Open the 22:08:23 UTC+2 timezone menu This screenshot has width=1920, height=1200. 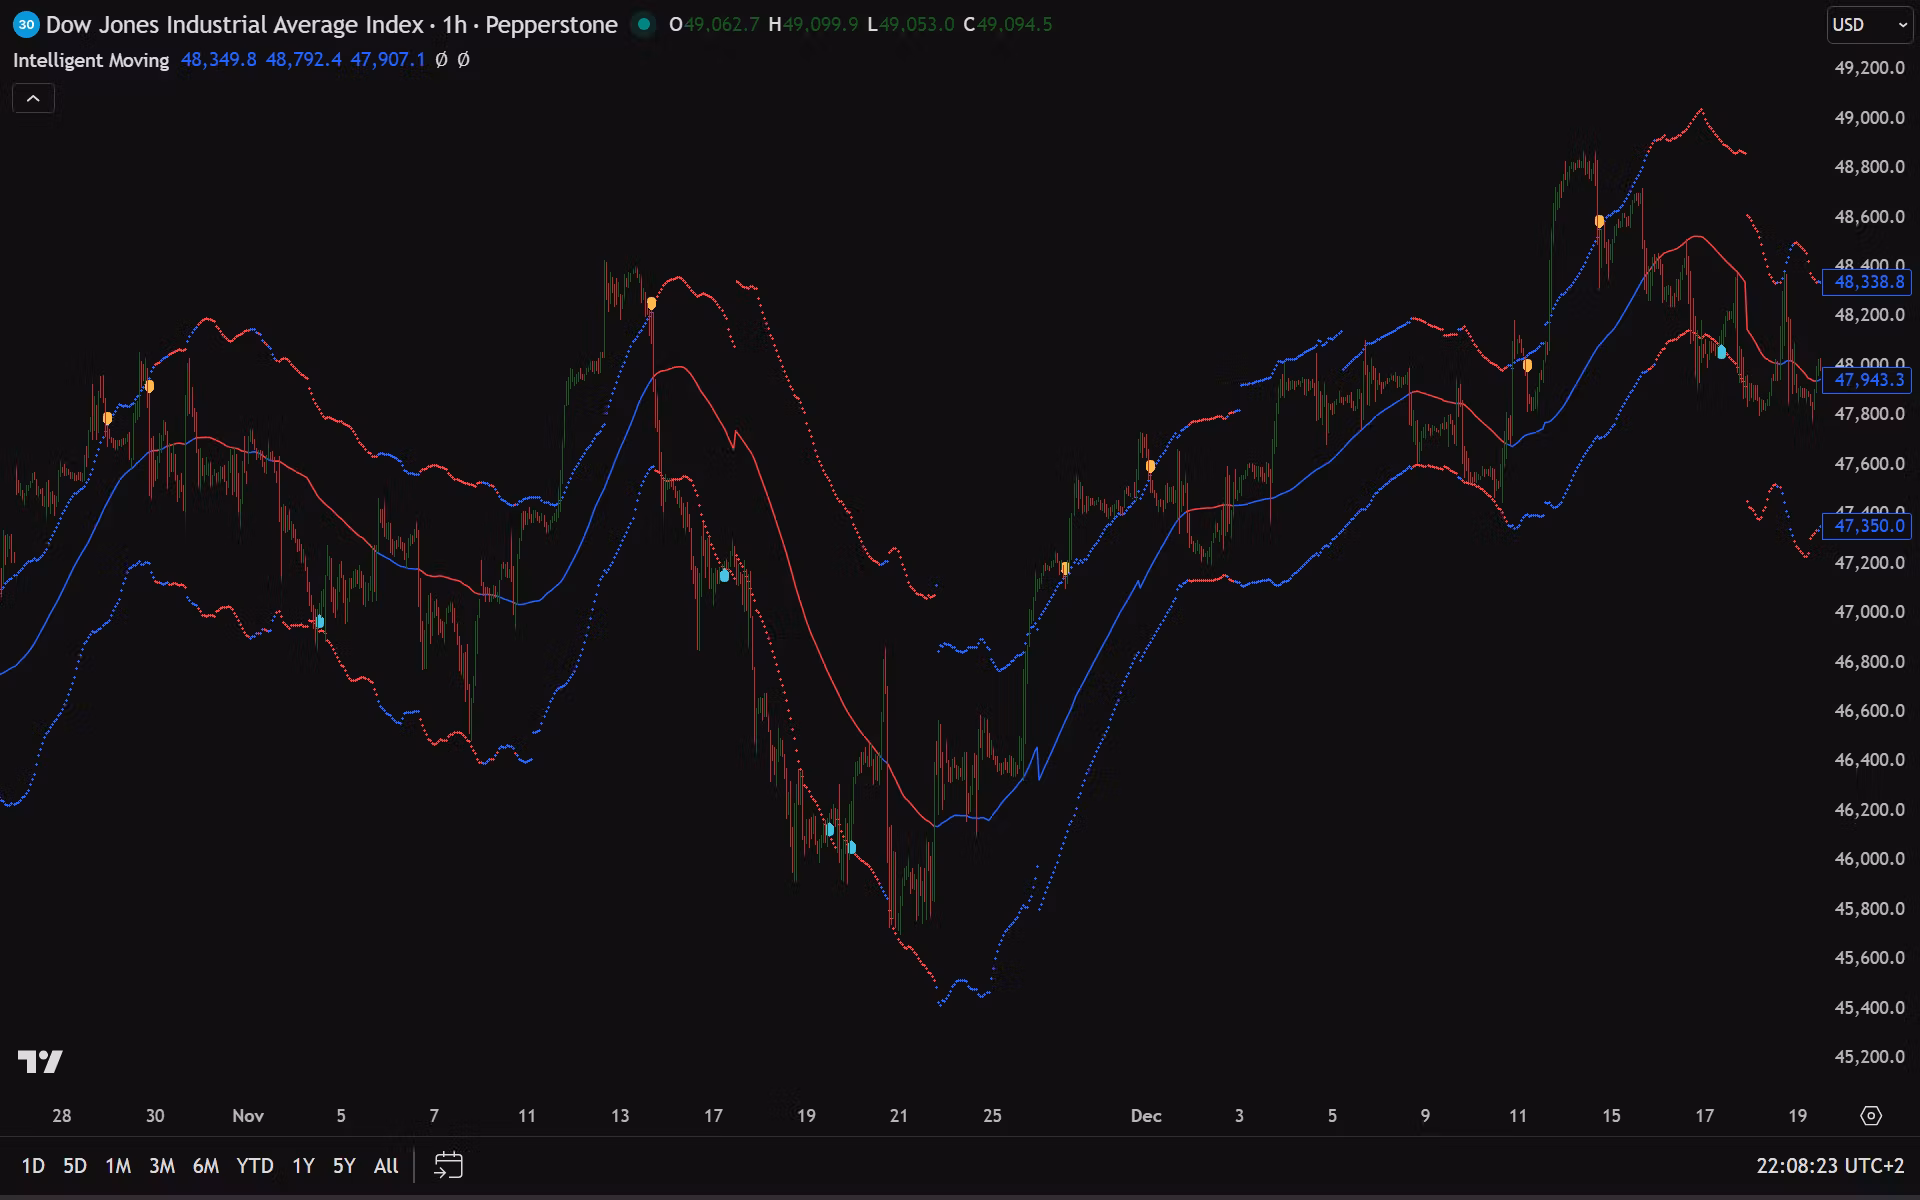(x=1829, y=1166)
